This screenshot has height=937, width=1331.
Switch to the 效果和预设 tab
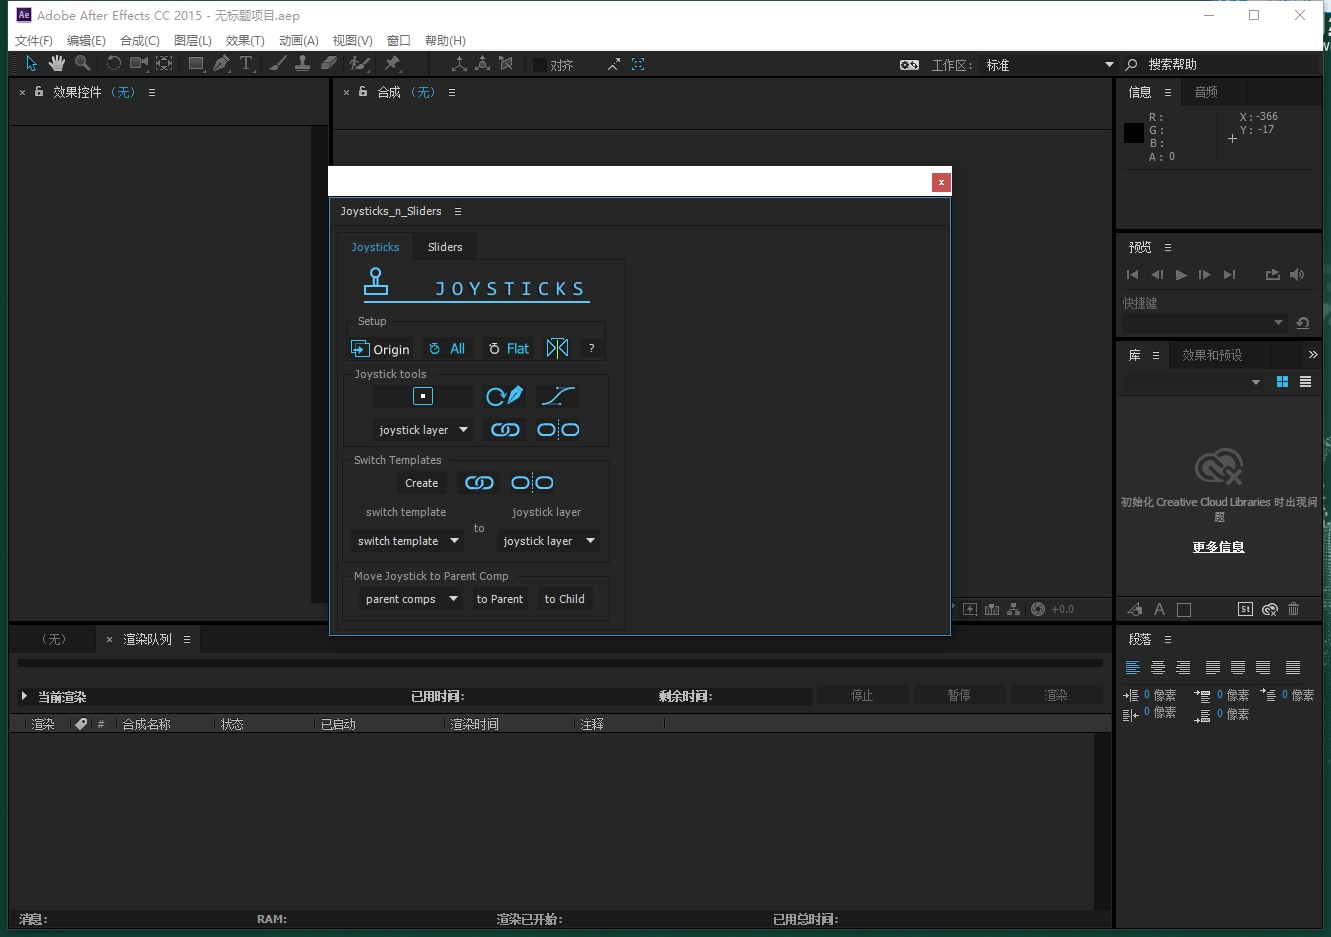click(x=1212, y=355)
